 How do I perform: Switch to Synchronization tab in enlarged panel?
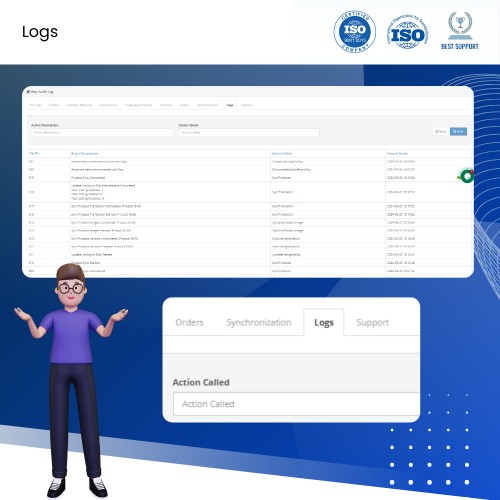(259, 322)
